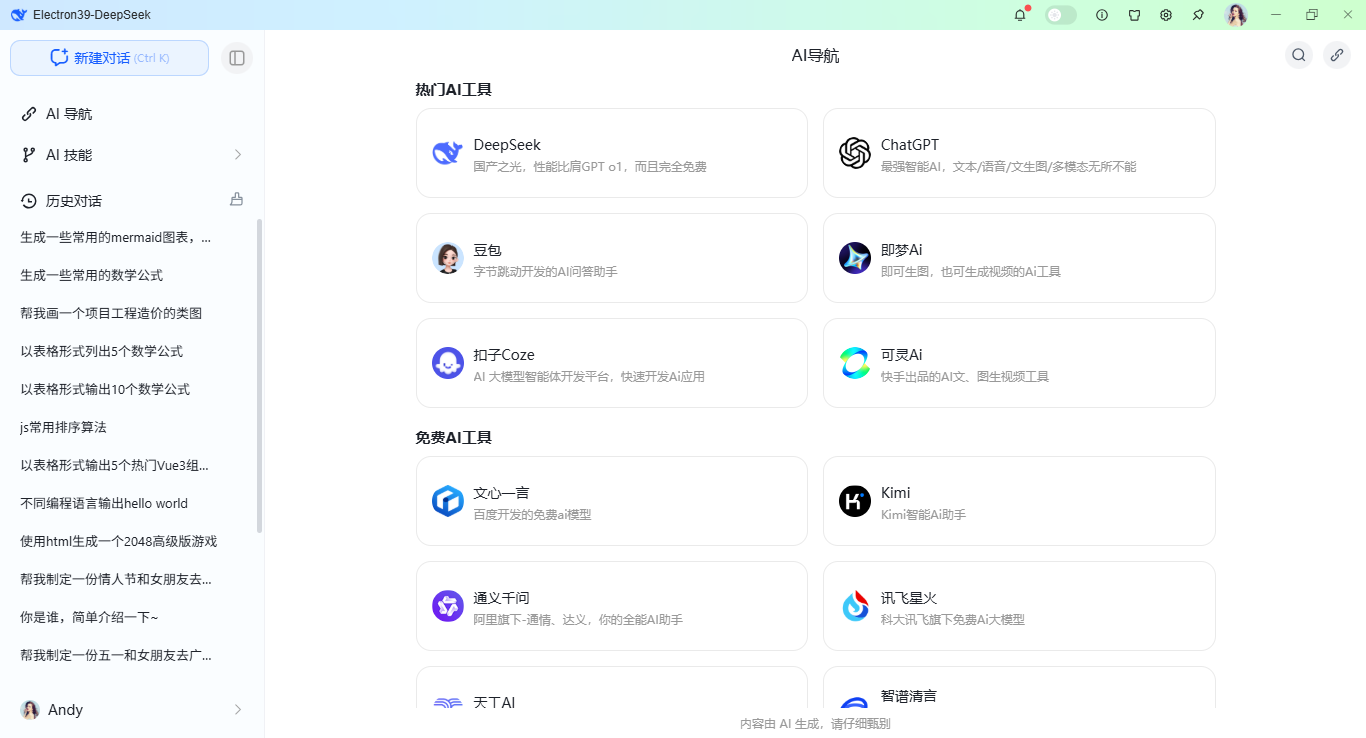The height and width of the screenshot is (738, 1366).
Task: Click the Kimi logo icon
Action: coord(855,501)
